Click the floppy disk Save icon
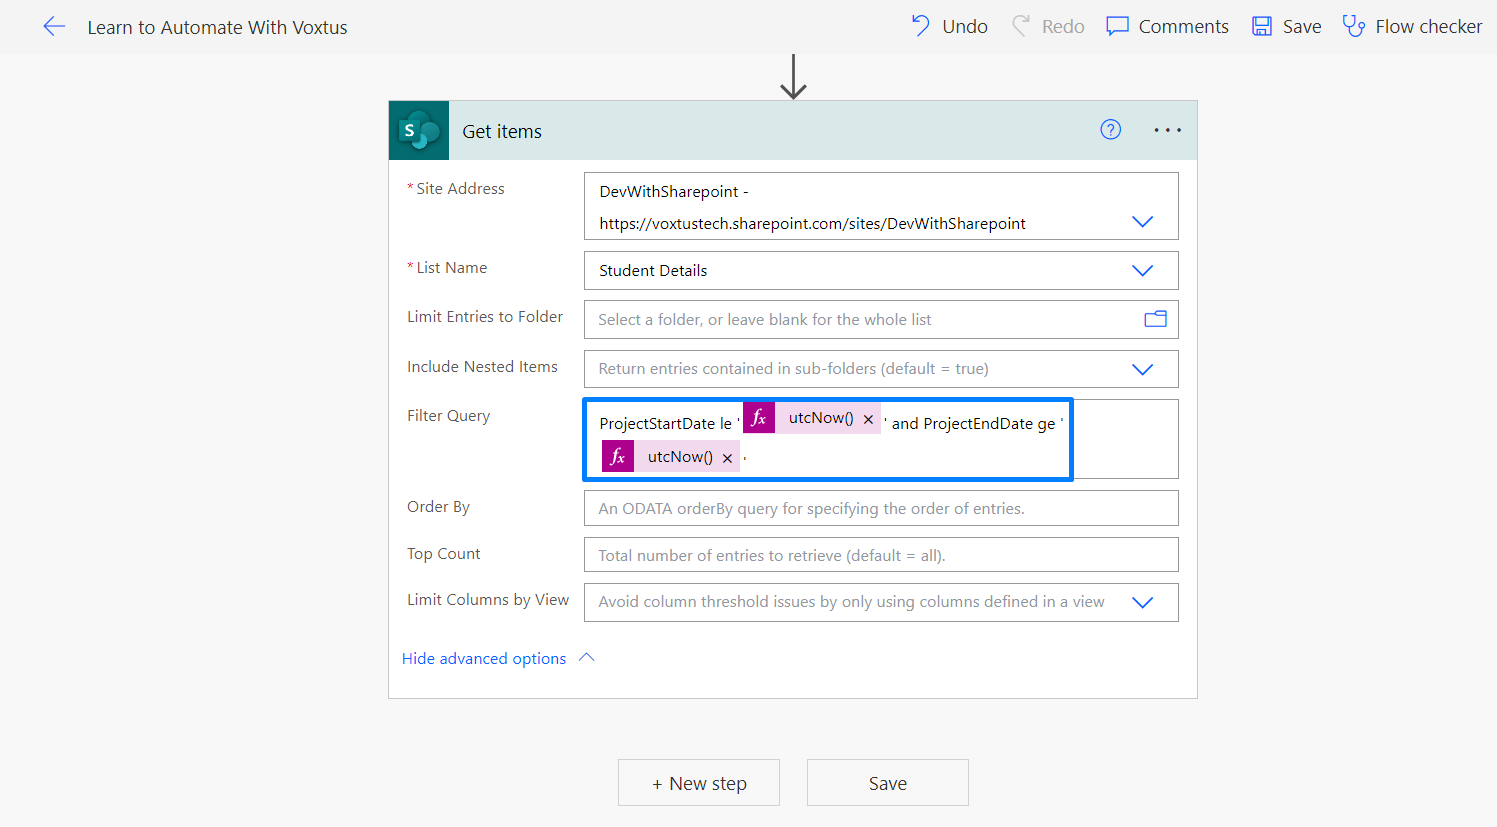This screenshot has height=827, width=1497. (x=1262, y=26)
